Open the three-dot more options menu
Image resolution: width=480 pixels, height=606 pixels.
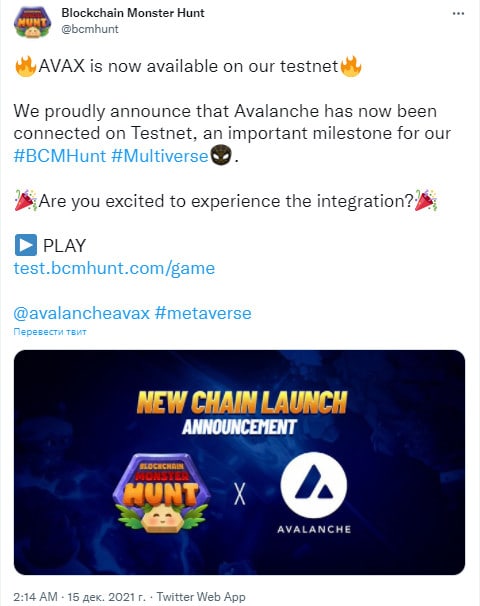[x=458, y=14]
